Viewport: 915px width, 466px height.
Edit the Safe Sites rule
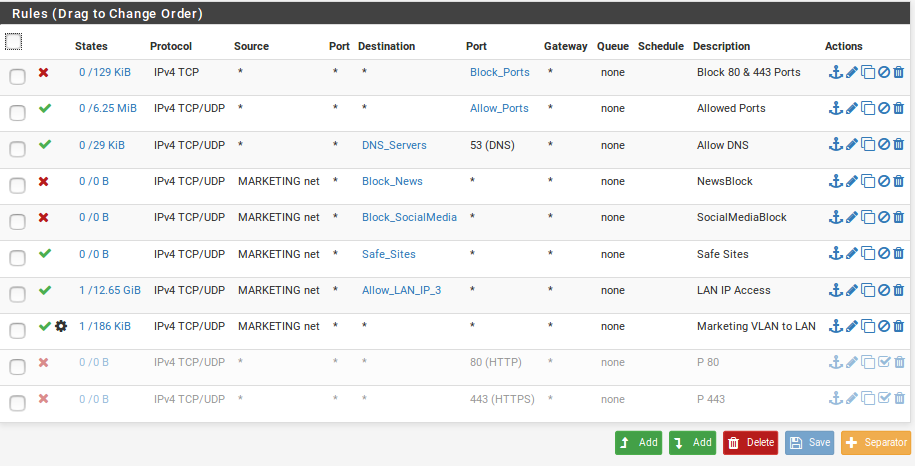pyautogui.click(x=852, y=254)
